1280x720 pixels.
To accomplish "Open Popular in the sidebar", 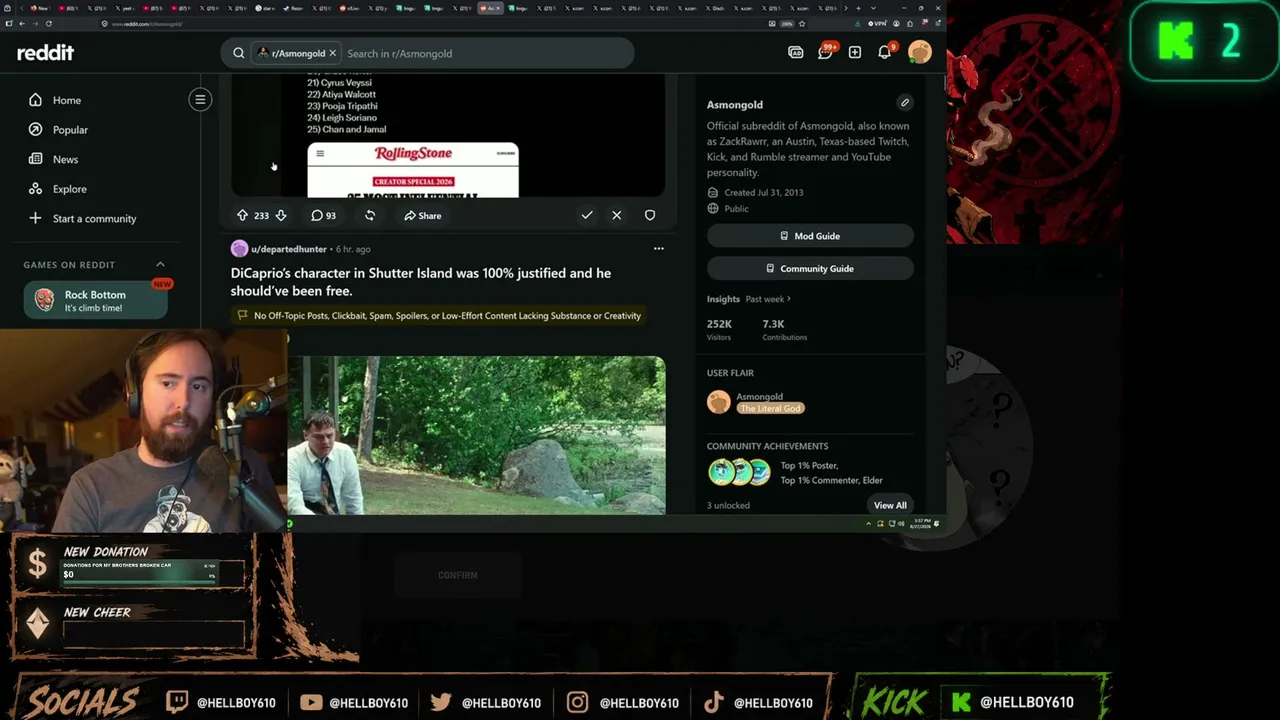I will point(70,130).
